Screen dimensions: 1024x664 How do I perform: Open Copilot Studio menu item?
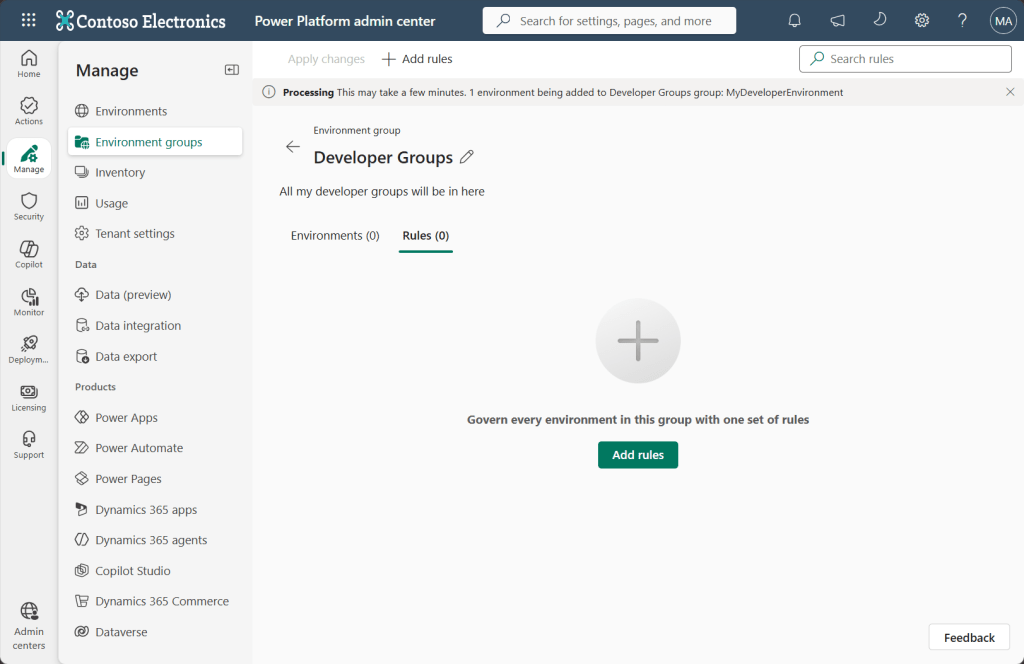[155, 571]
